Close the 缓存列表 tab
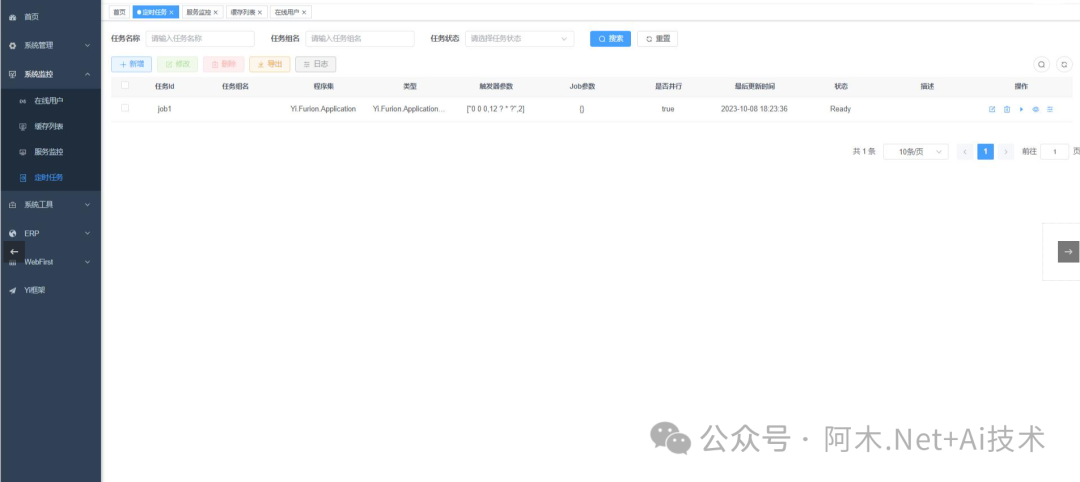The height and width of the screenshot is (482, 1080). click(260, 12)
